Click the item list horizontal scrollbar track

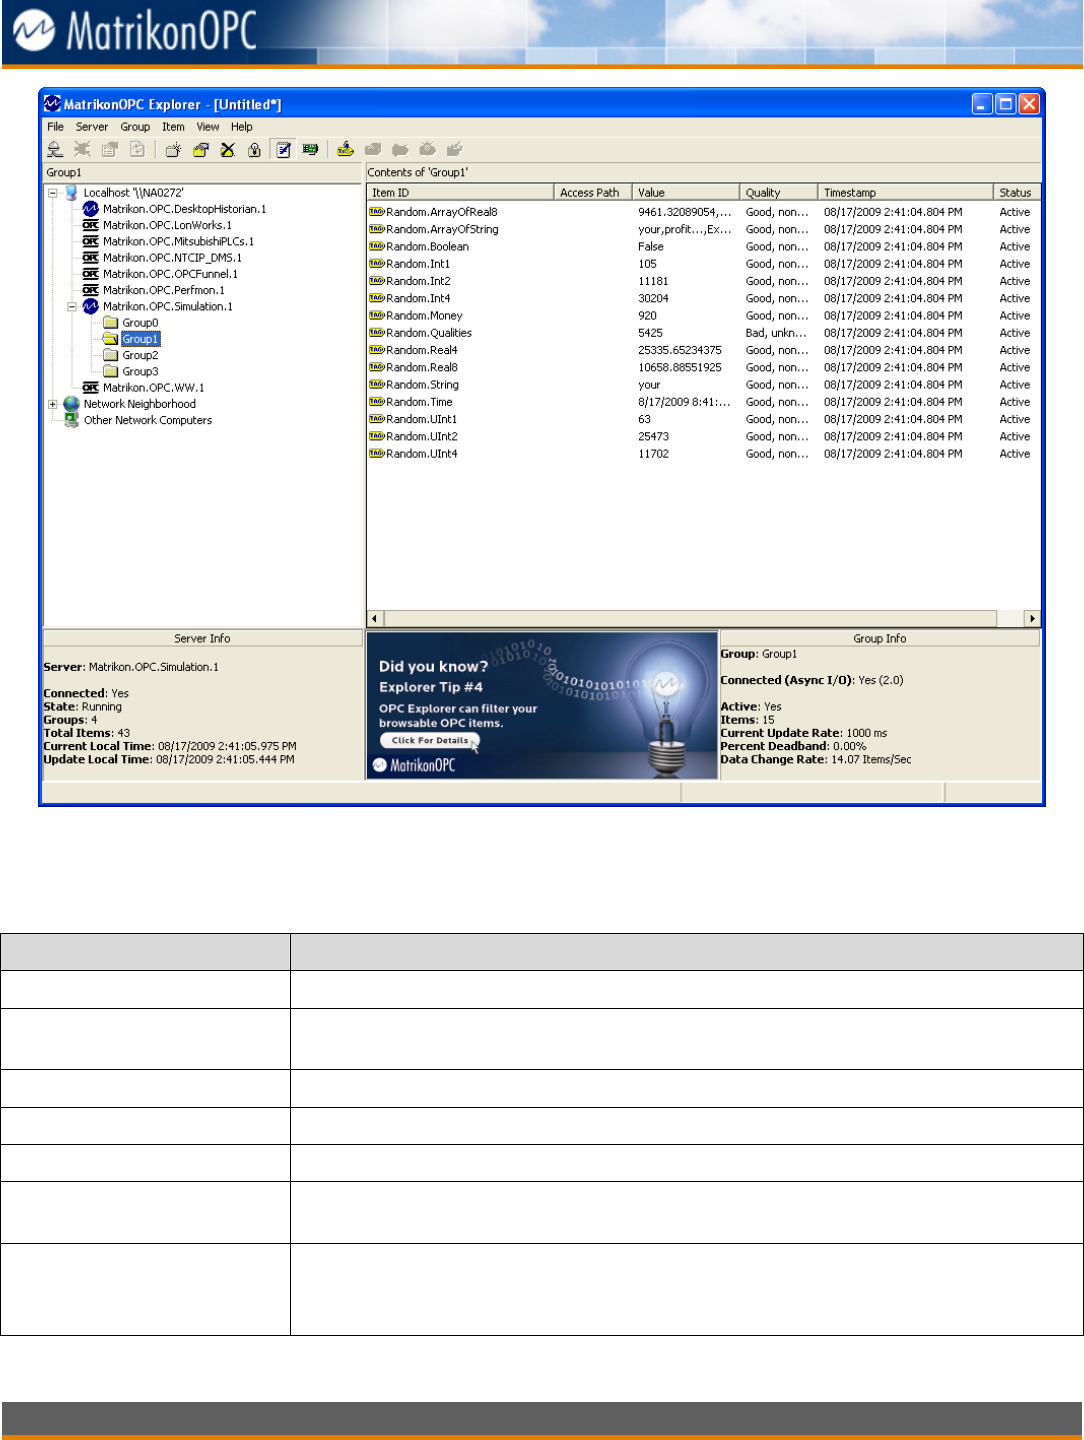click(x=704, y=619)
